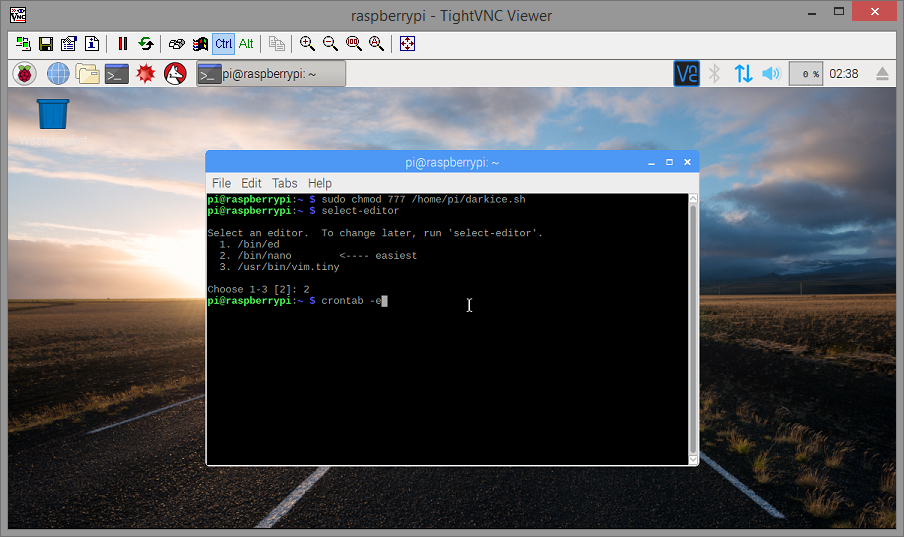Viewport: 904px width, 537px height.
Task: Open the file manager folders icon
Action: pyautogui.click(x=88, y=74)
